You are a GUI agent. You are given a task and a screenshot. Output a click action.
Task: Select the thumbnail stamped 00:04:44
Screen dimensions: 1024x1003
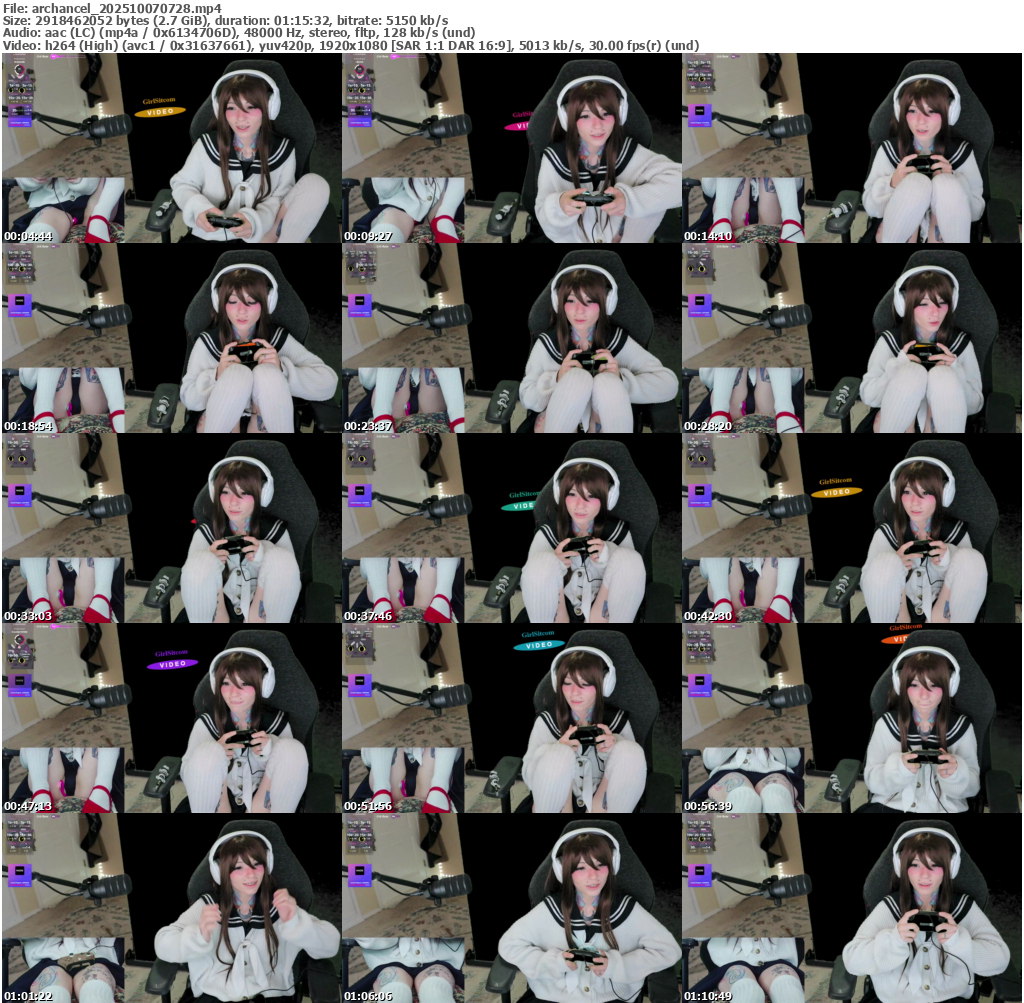coord(171,148)
